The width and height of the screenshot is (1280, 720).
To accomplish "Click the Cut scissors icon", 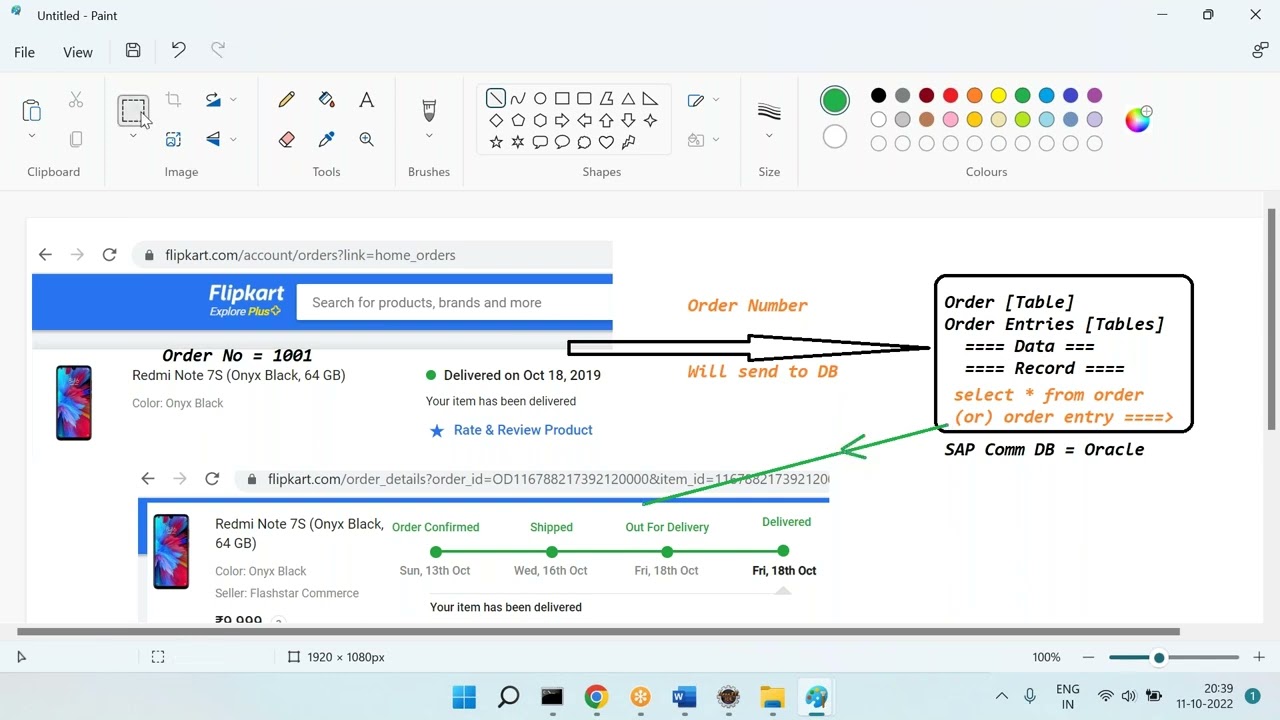I will (x=76, y=100).
